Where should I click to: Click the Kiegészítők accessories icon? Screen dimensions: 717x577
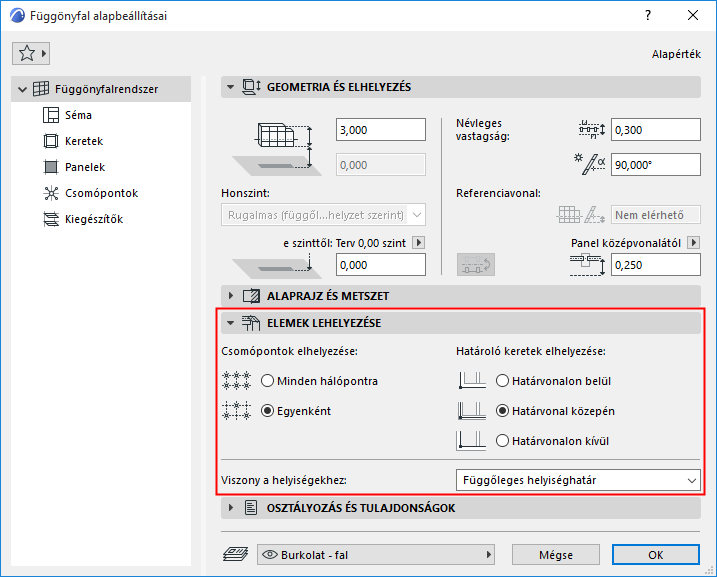click(51, 219)
